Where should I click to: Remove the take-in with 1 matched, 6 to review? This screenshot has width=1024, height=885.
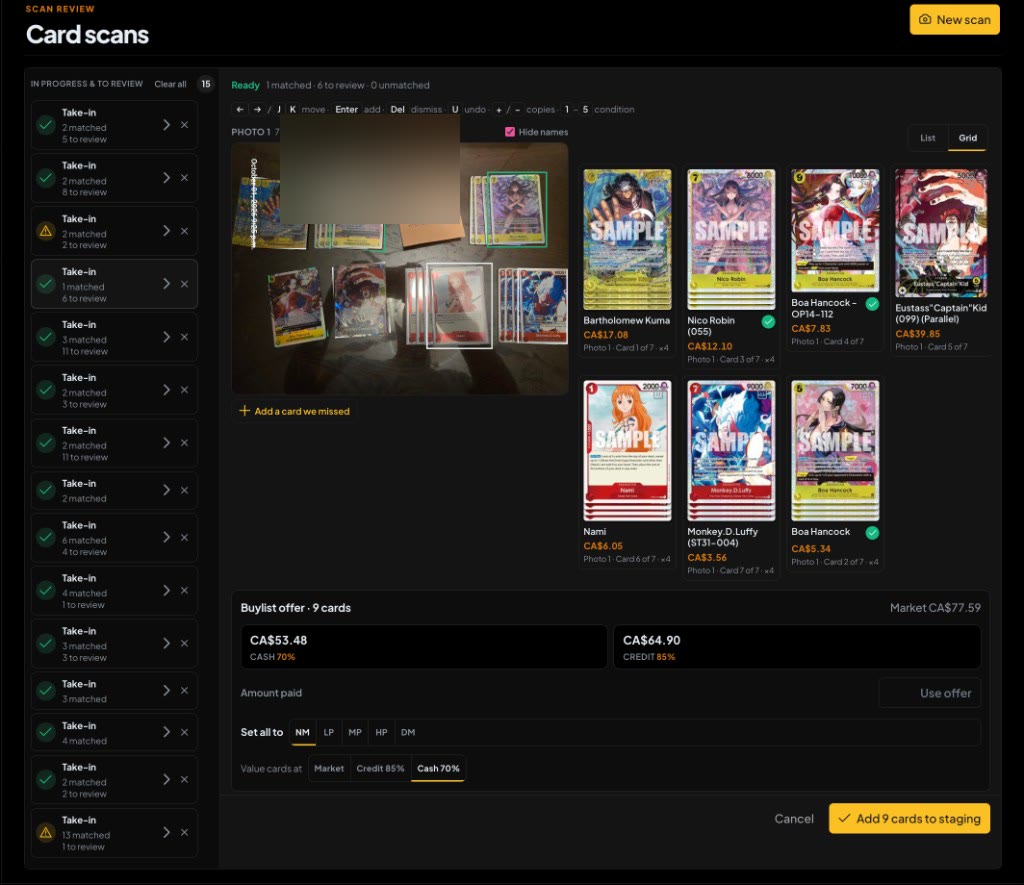pyautogui.click(x=185, y=284)
